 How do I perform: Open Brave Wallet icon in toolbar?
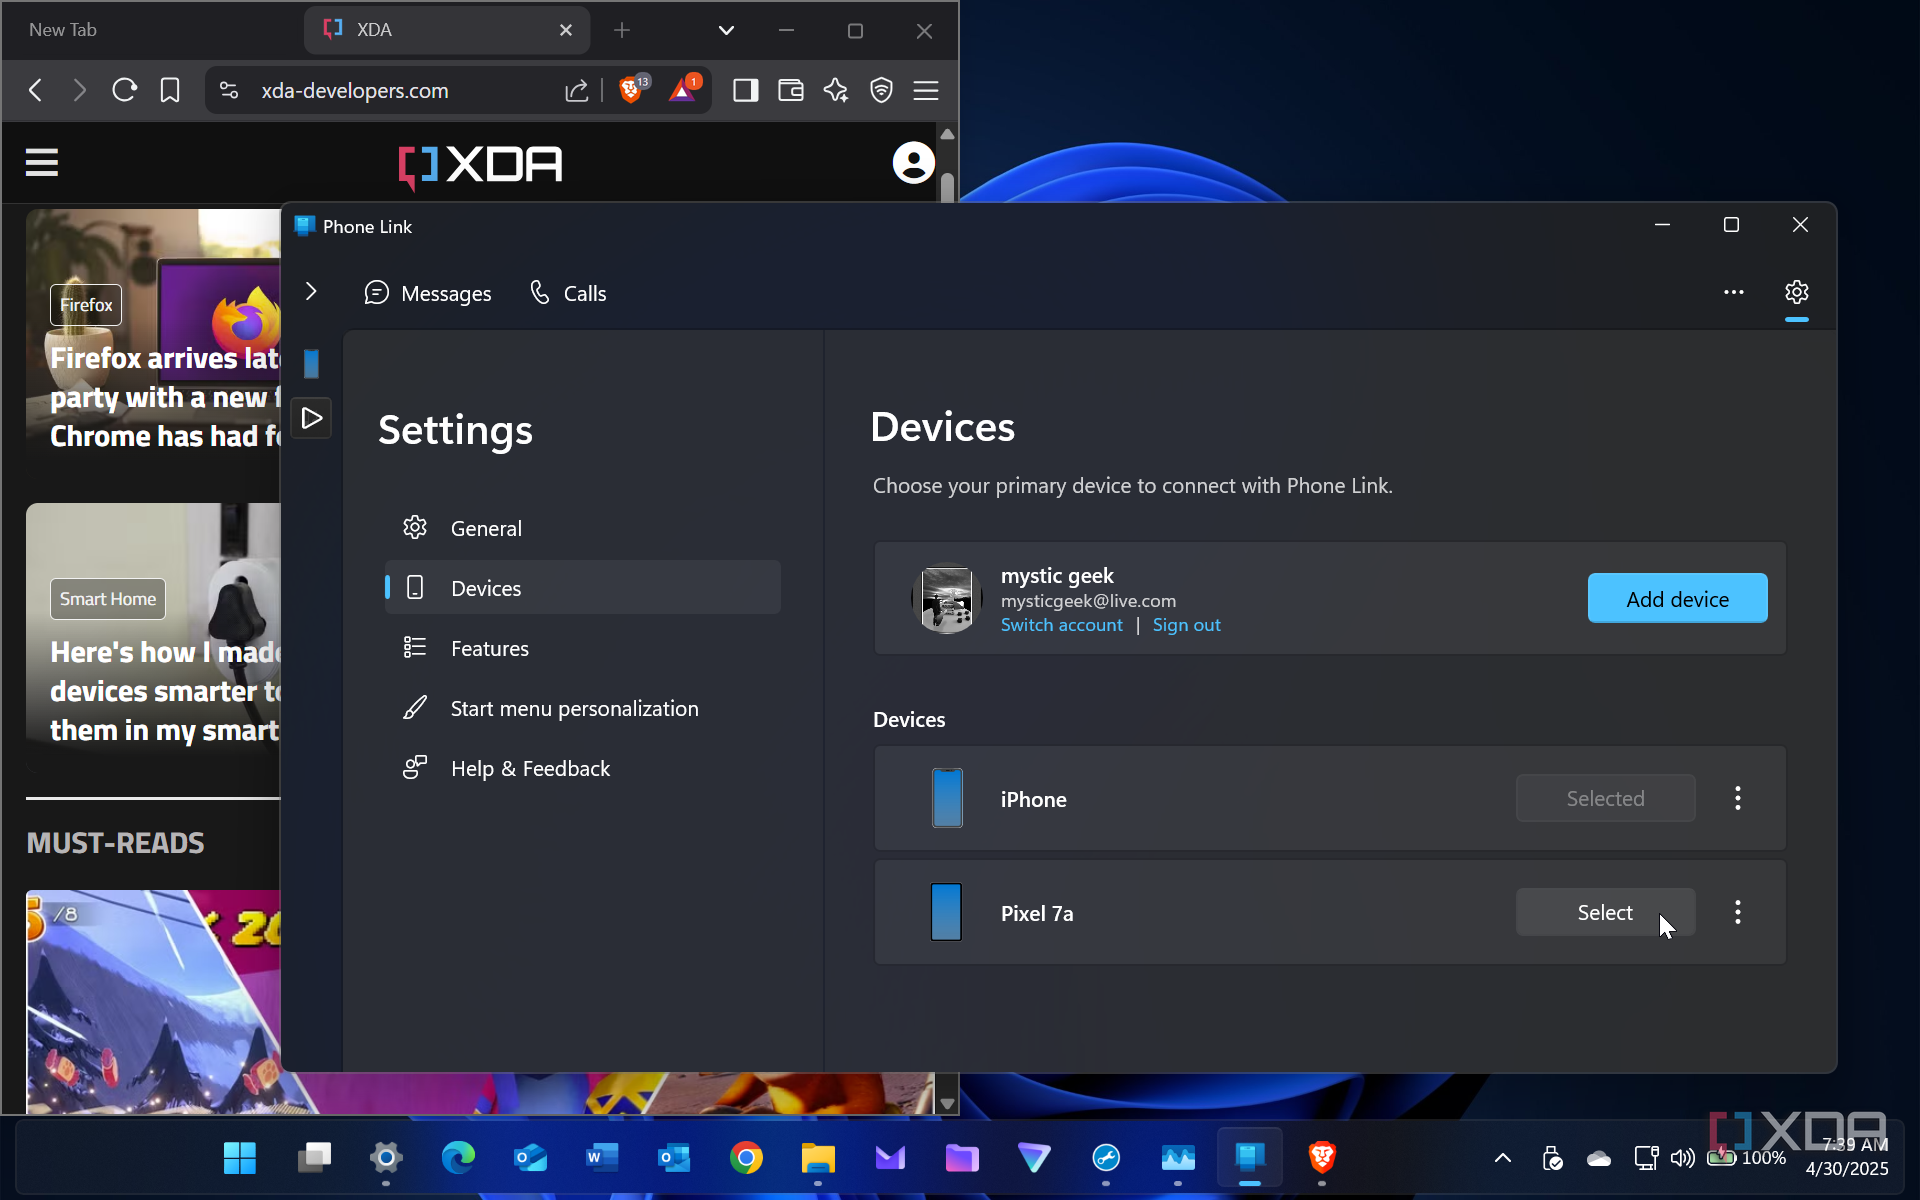[x=790, y=90]
